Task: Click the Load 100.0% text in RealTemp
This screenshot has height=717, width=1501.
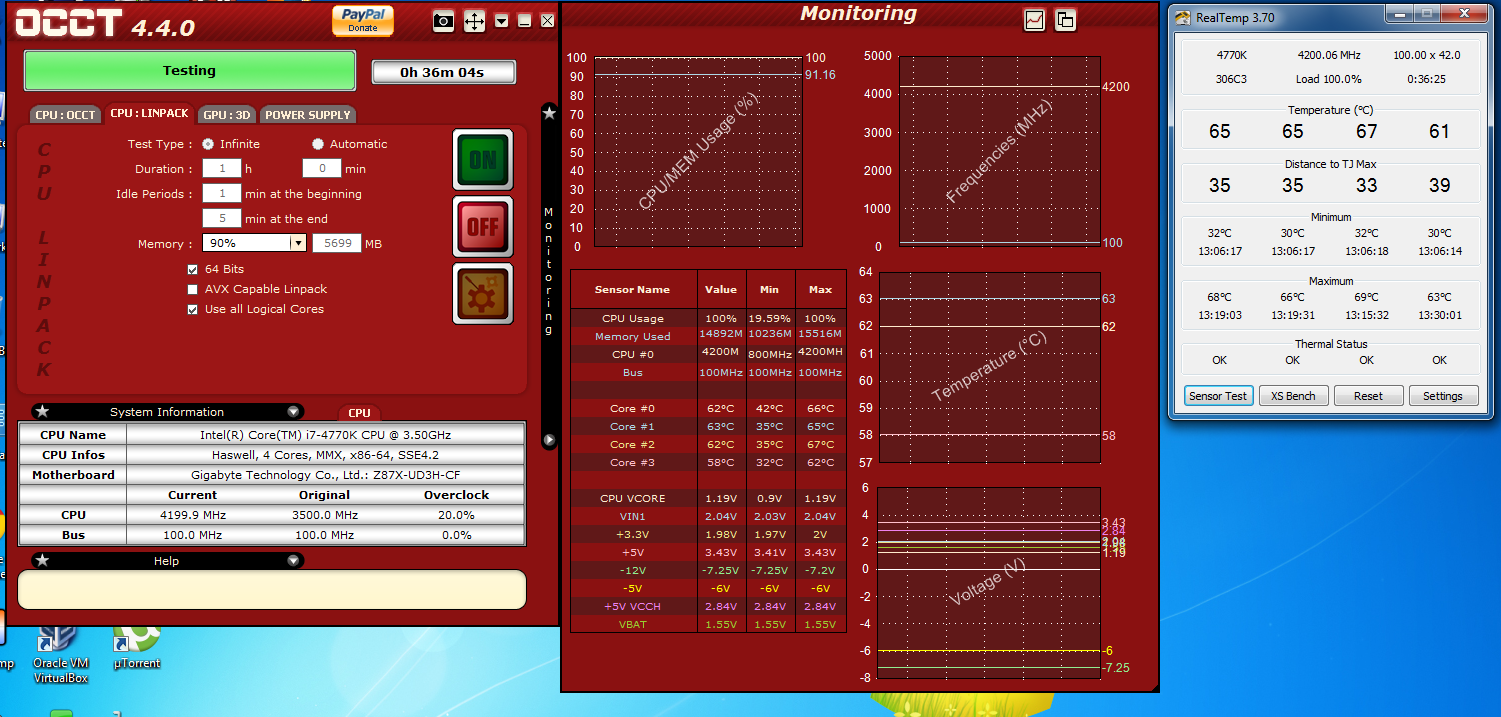Action: [1329, 79]
